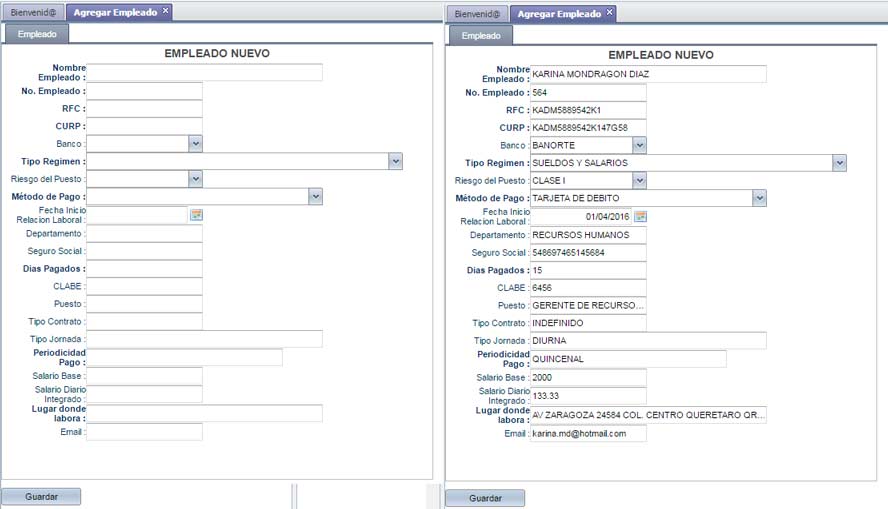Select the Empleado tab in the right panel
Screen dimensions: 888x509
481,35
